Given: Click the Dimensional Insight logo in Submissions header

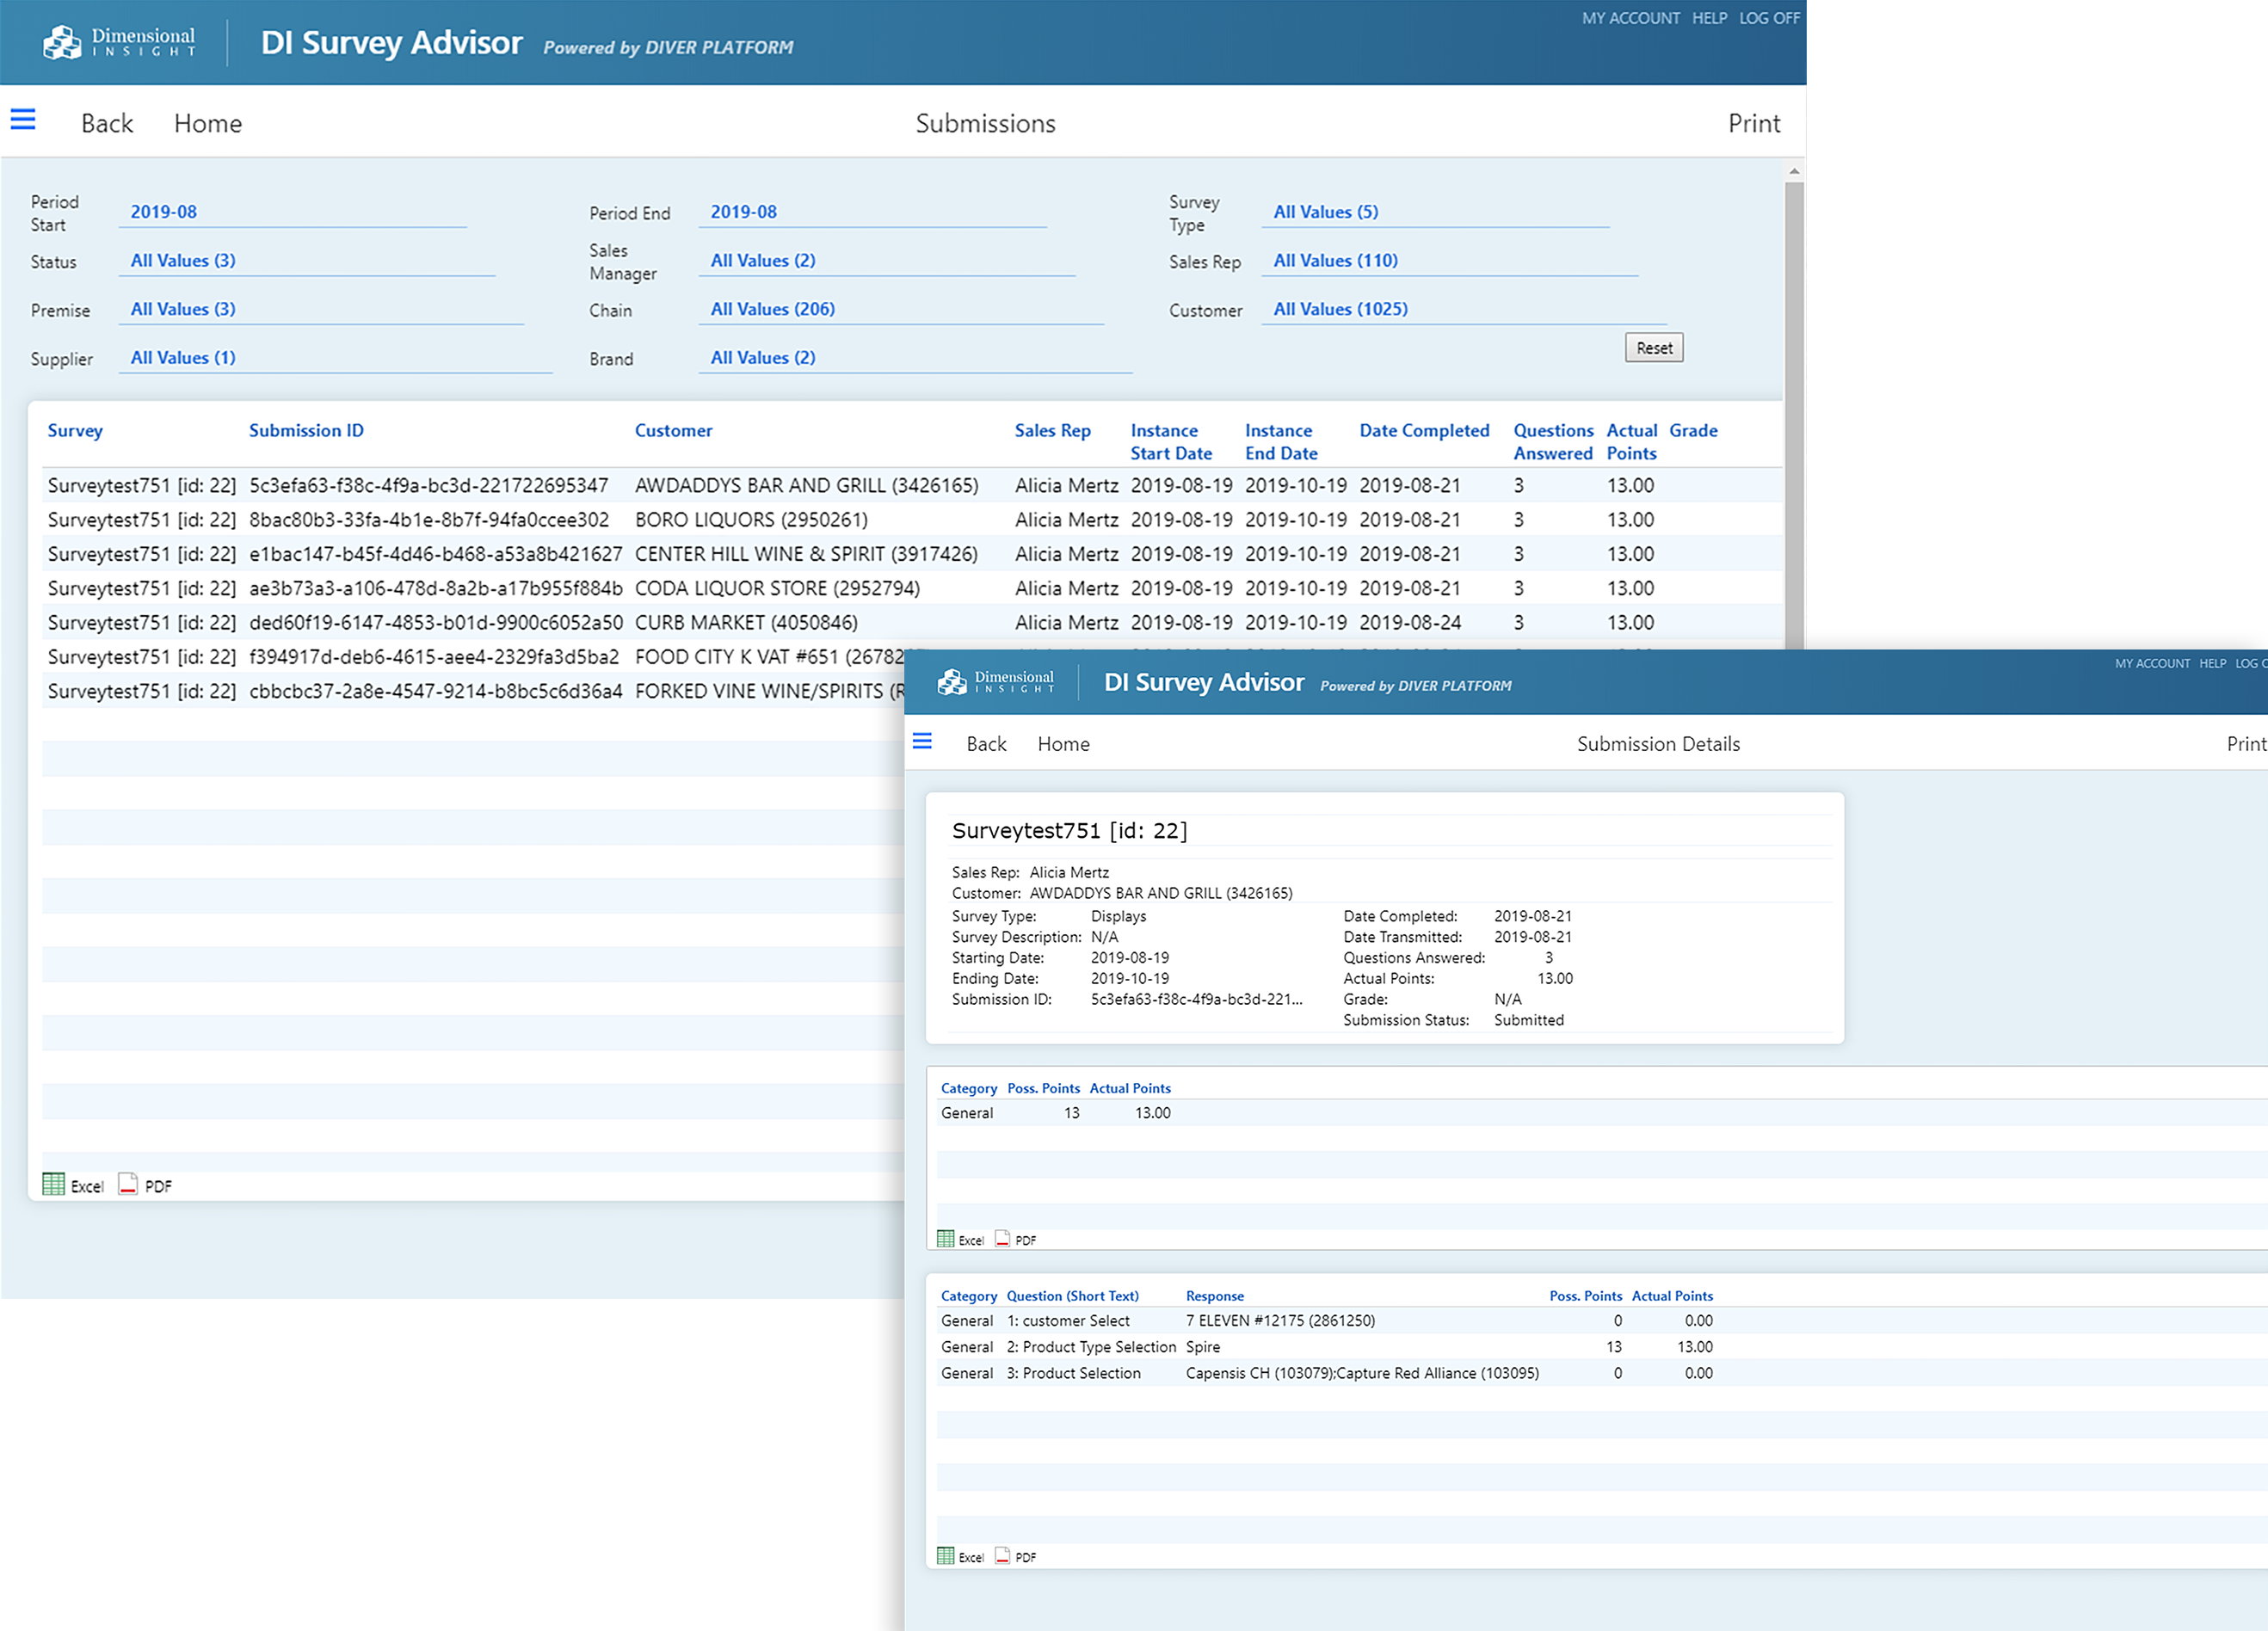Looking at the screenshot, I should [x=119, y=42].
